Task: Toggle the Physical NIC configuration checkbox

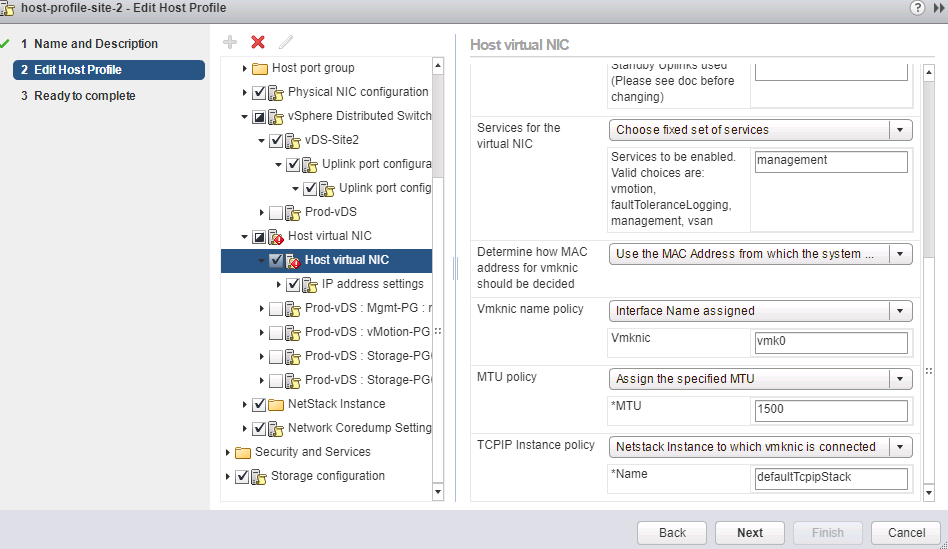Action: pos(259,93)
